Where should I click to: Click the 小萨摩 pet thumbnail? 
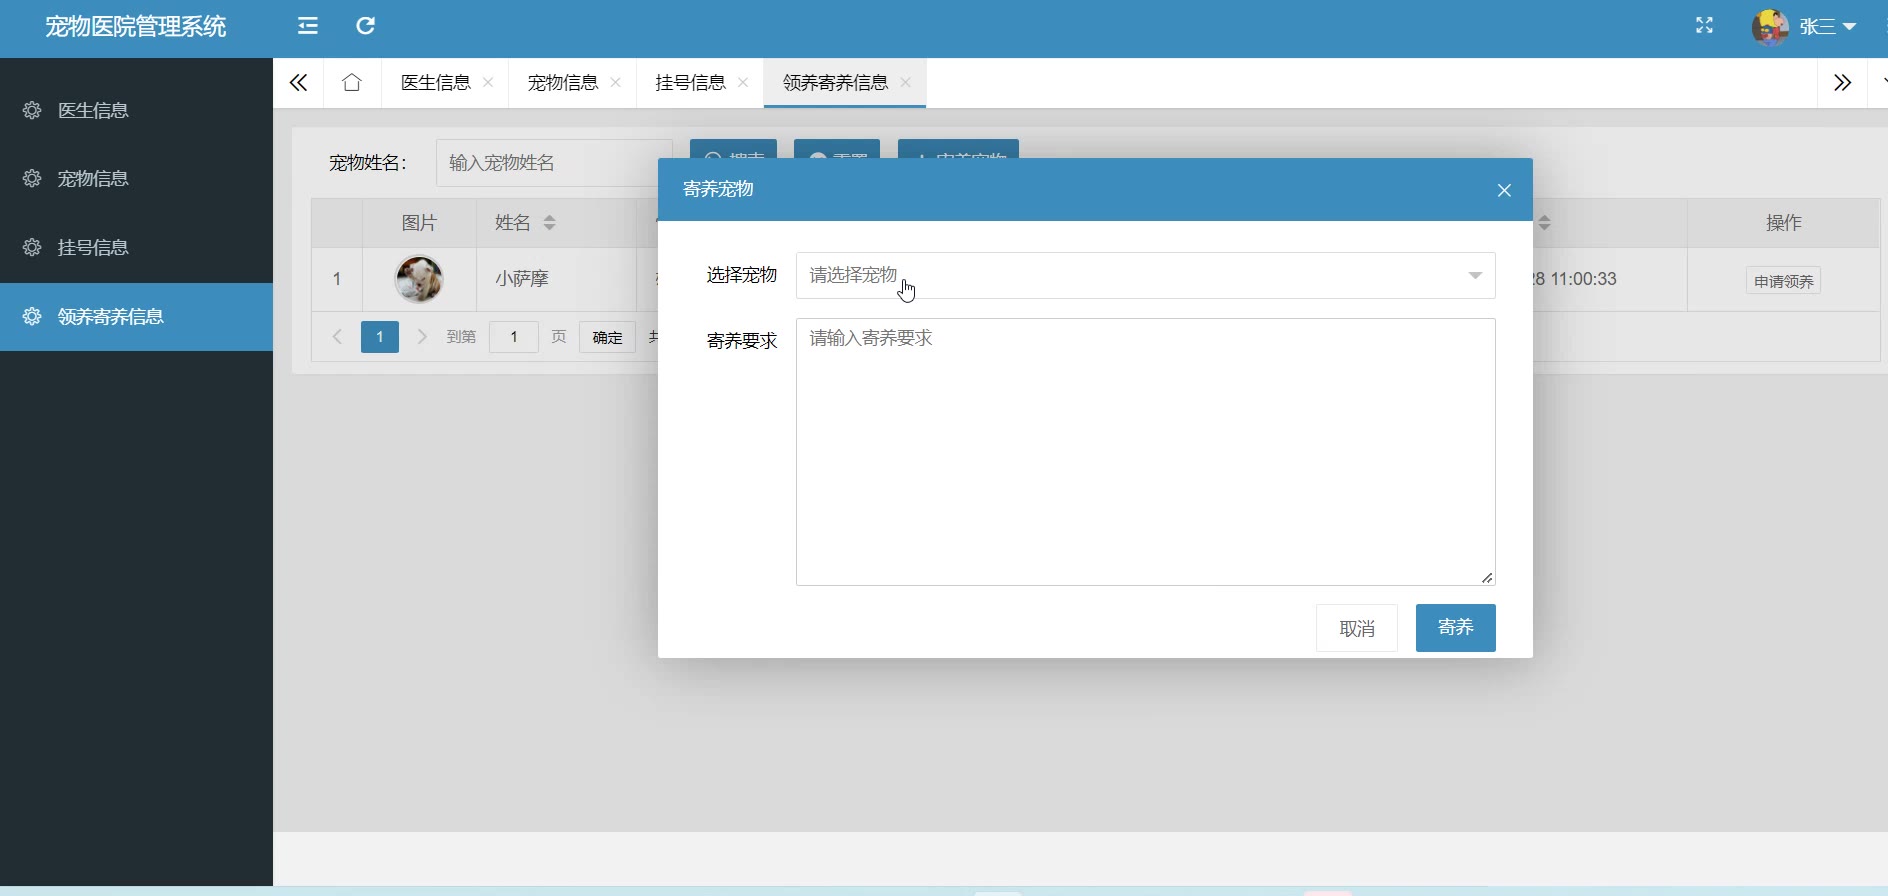tap(419, 279)
